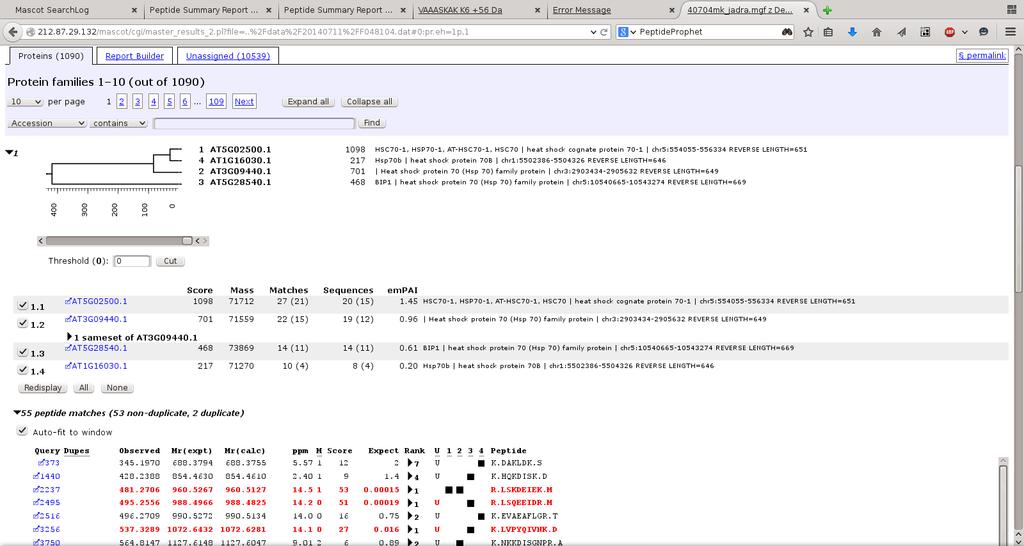Open query icon beside 1440
The width and height of the screenshot is (1024, 546).
pos(36,477)
